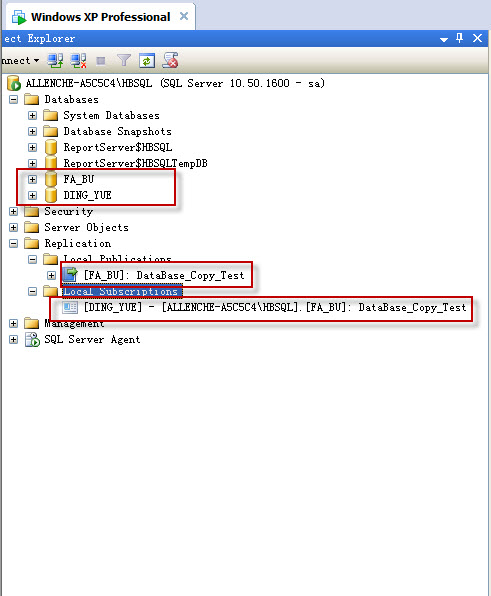Select the [FA_BU]: DataBase_Copy_Test publication label

164,275
